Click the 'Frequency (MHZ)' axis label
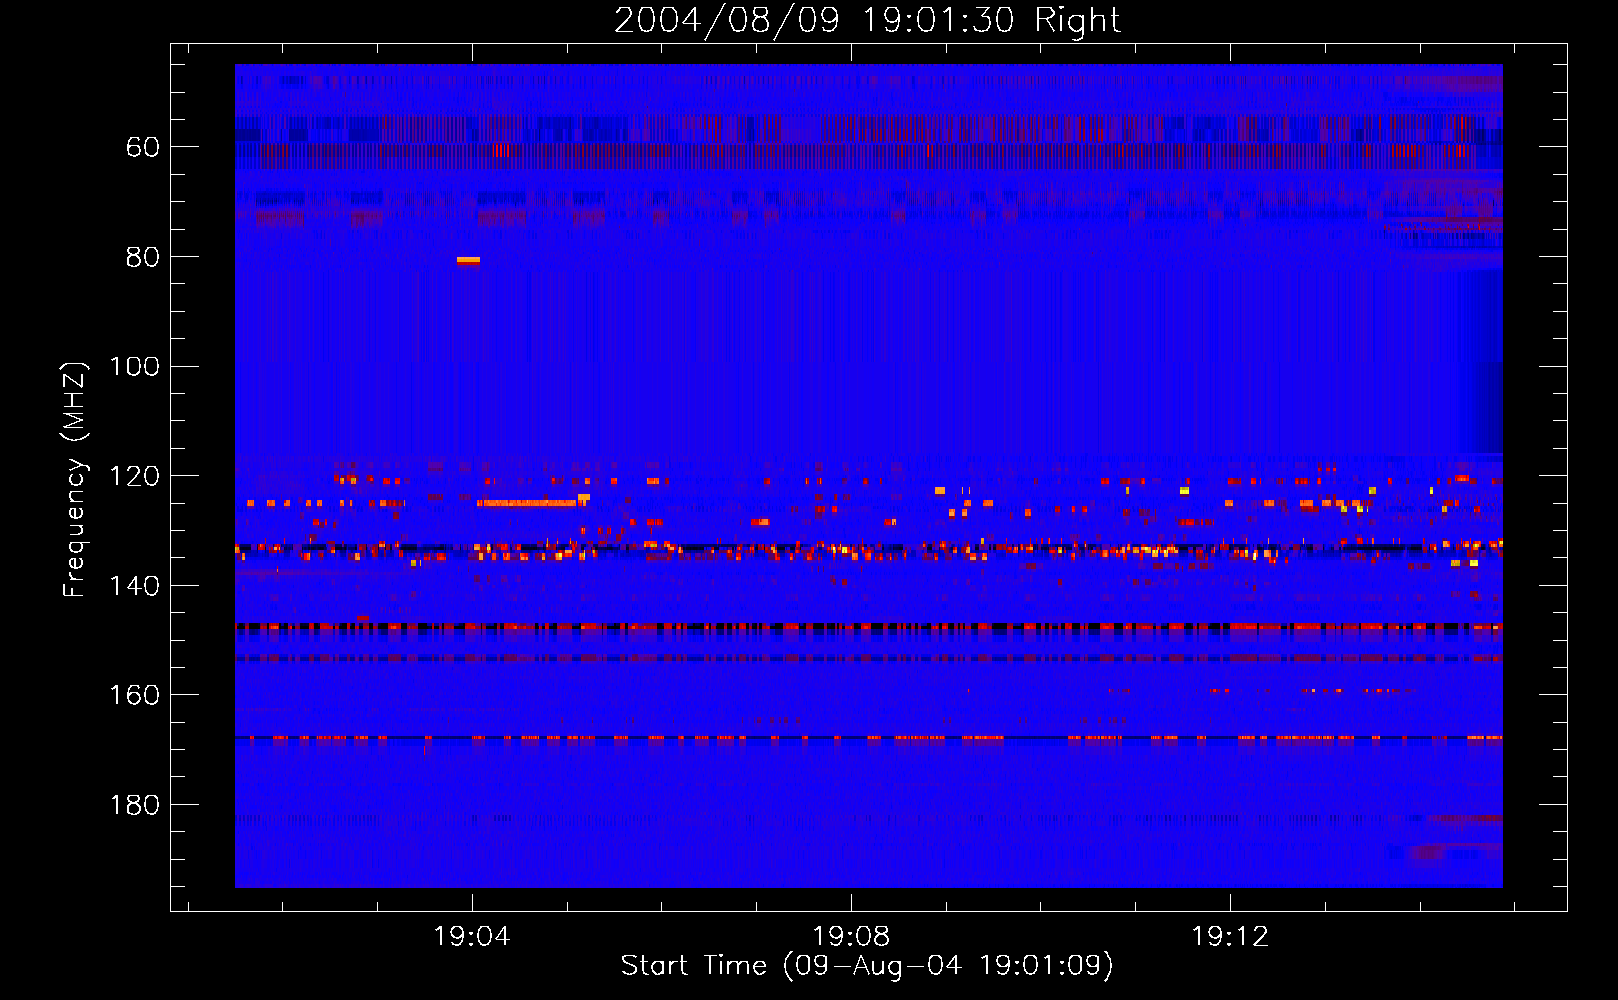The height and width of the screenshot is (1000, 1618). click(75, 479)
